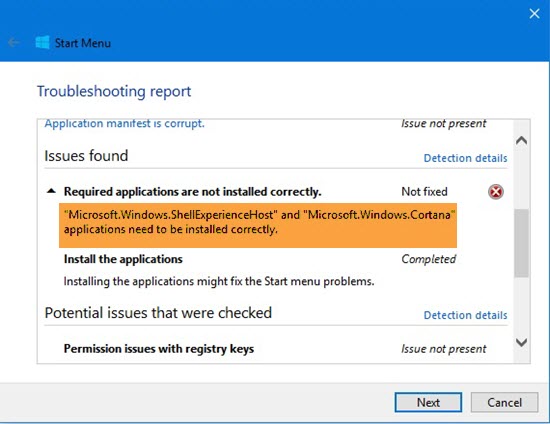The image size is (550, 424).
Task: Click the scroll down chevron arrow
Action: pyautogui.click(x=522, y=342)
